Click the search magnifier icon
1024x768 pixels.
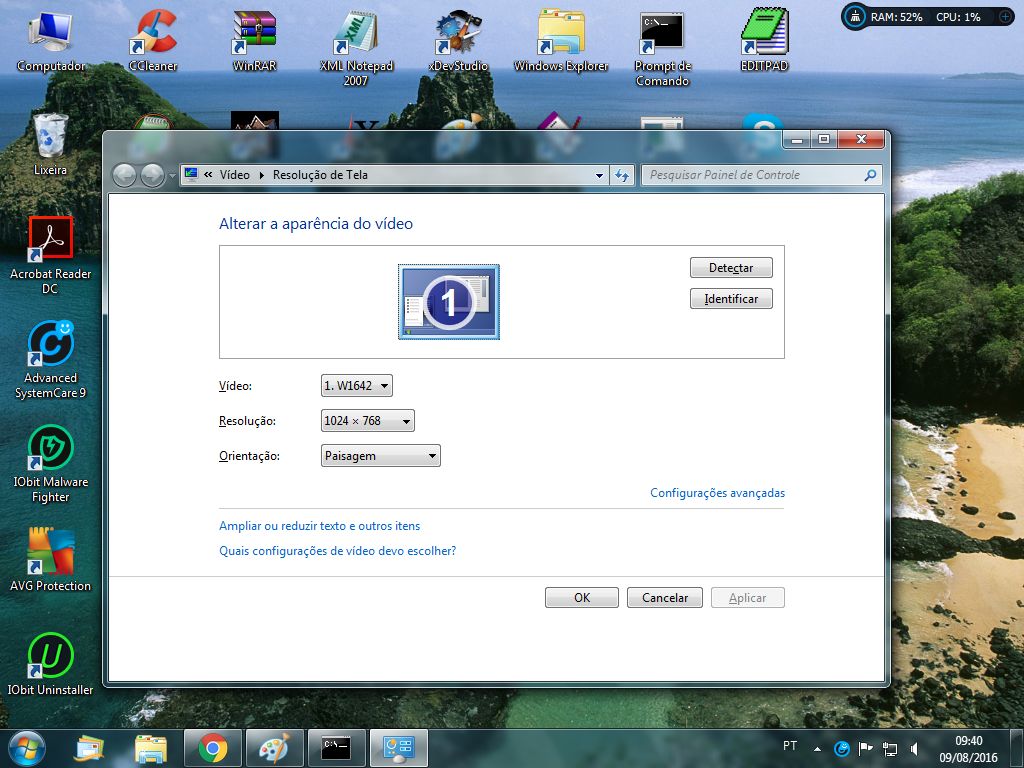[x=870, y=175]
